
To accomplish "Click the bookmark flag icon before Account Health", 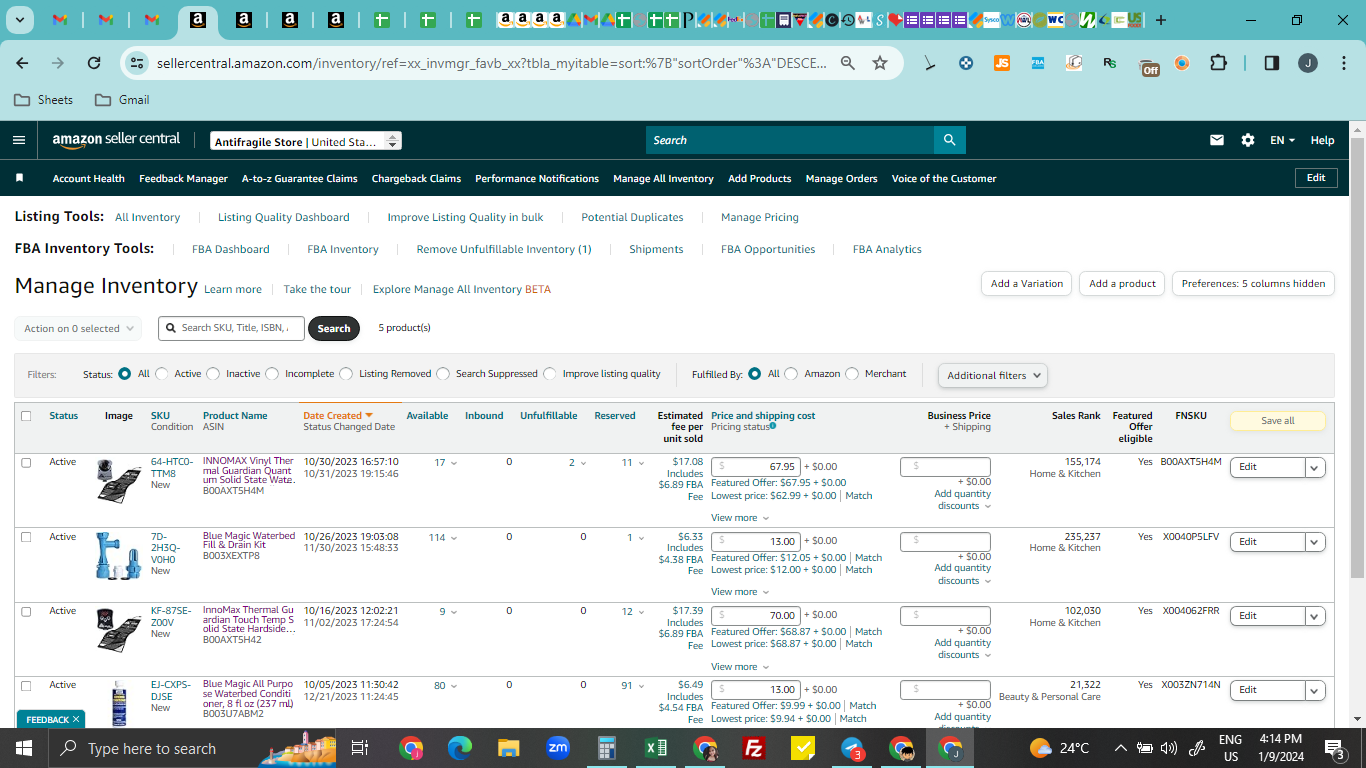I will coord(19,178).
